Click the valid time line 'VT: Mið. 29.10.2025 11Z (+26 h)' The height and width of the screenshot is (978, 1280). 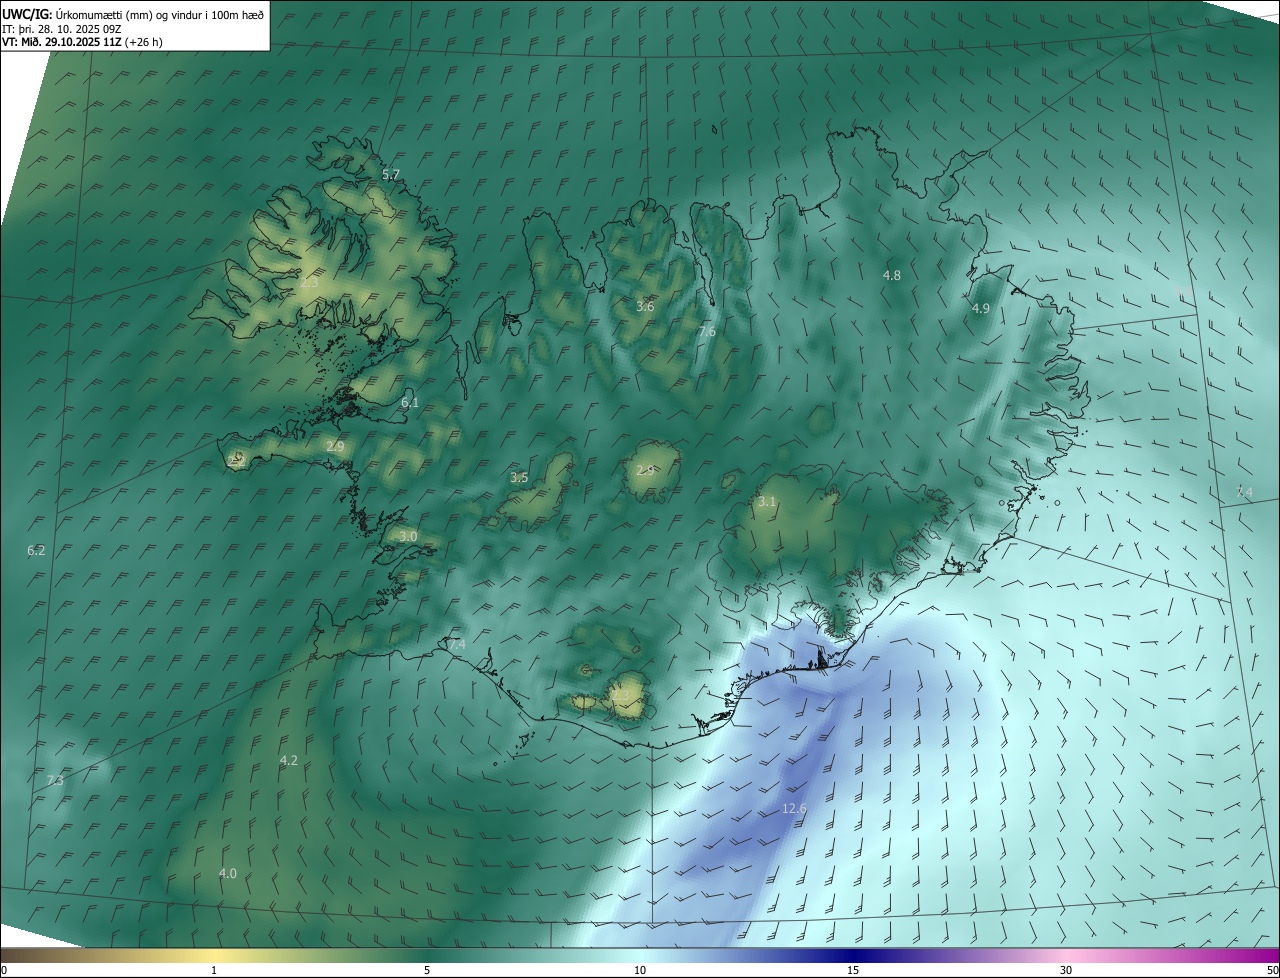82,42
